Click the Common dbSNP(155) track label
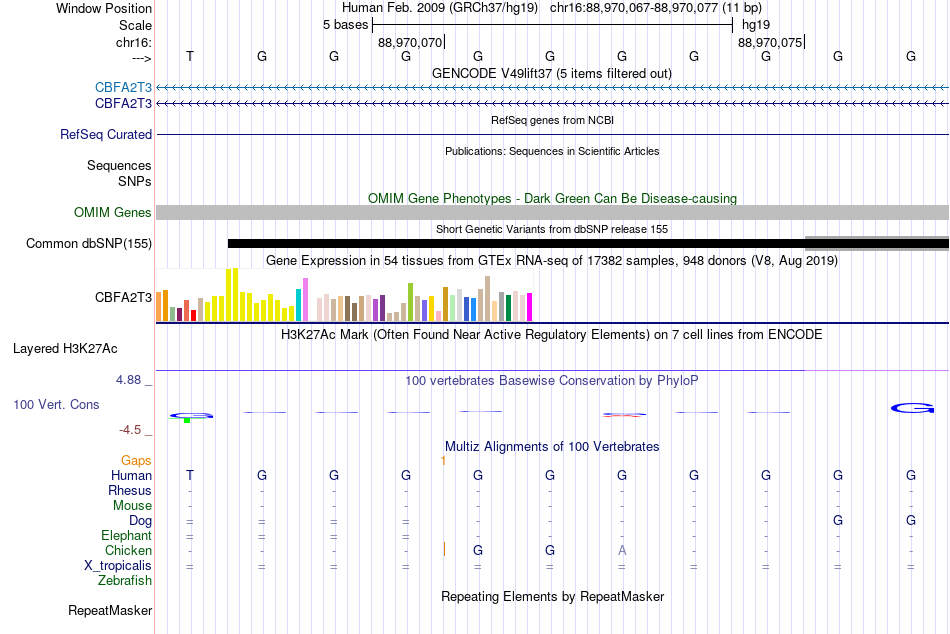Screen dimensions: 950x634 (x=89, y=243)
